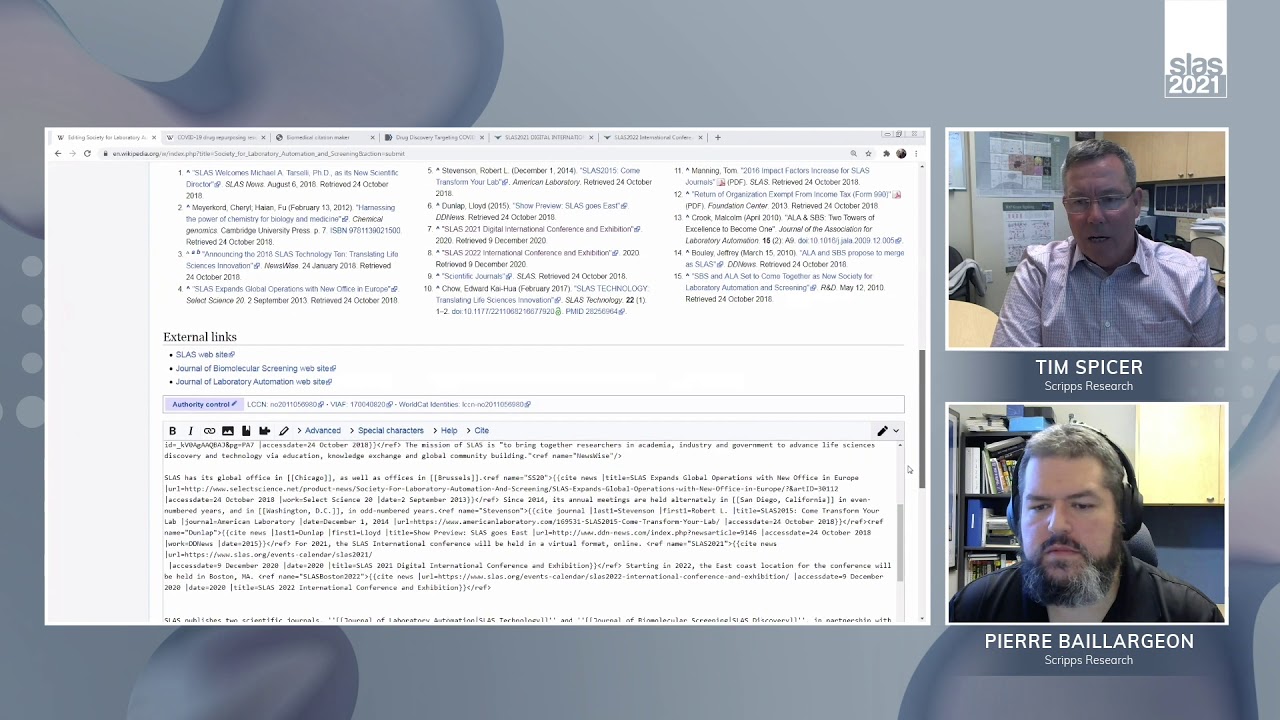
Task: Close the COVID-19 drug repurposing tab
Action: coord(263,137)
